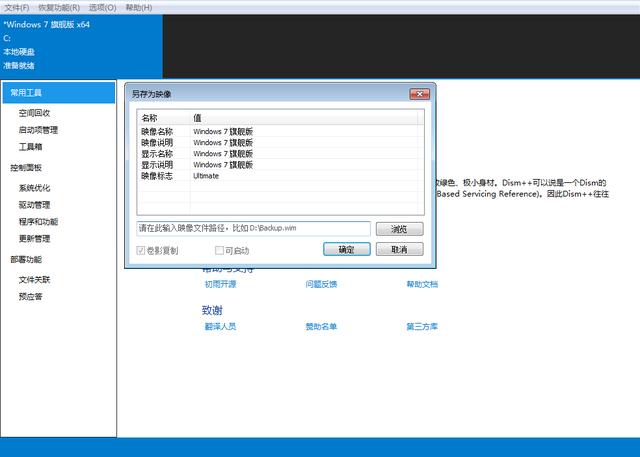Screen dimensions: 640x457
Task: Open the 第三方库 link
Action: pyautogui.click(x=422, y=326)
